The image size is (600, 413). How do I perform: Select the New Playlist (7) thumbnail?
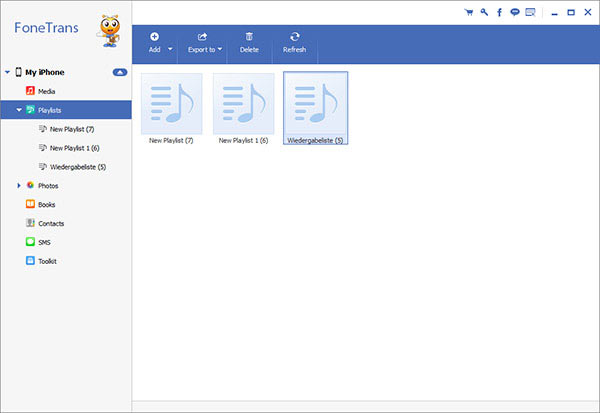click(171, 104)
